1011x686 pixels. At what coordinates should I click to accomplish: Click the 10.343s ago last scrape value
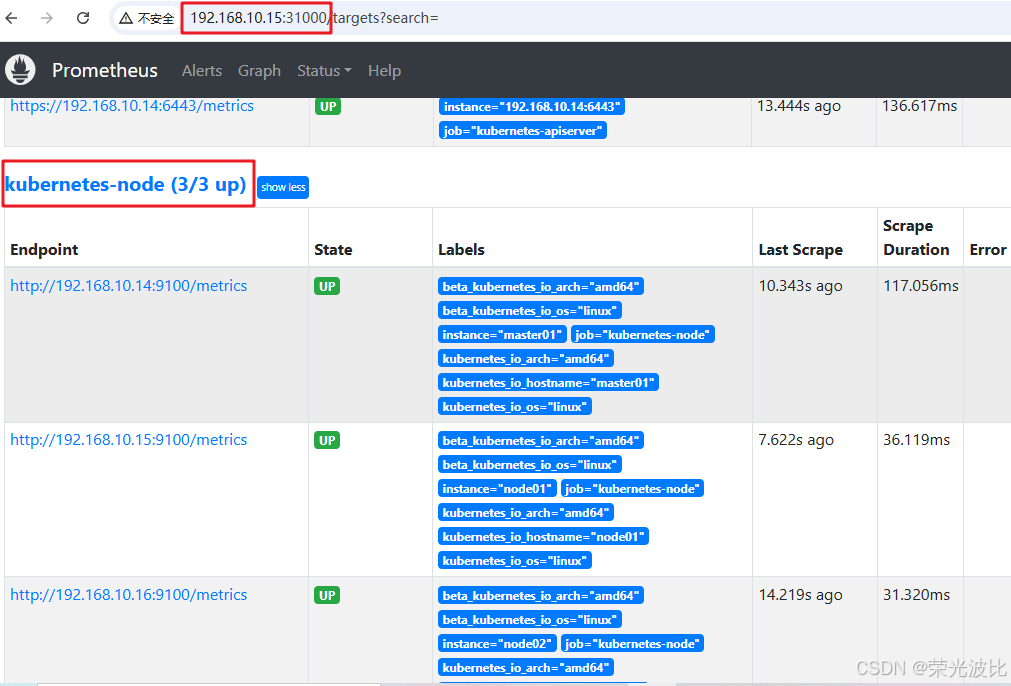(800, 286)
